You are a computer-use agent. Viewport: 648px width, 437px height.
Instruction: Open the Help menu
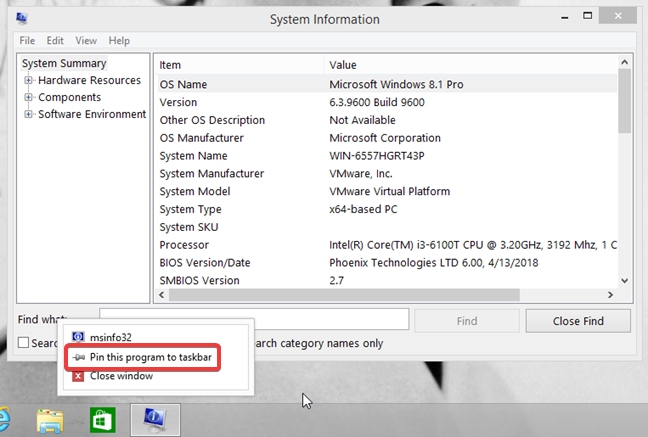pos(119,41)
